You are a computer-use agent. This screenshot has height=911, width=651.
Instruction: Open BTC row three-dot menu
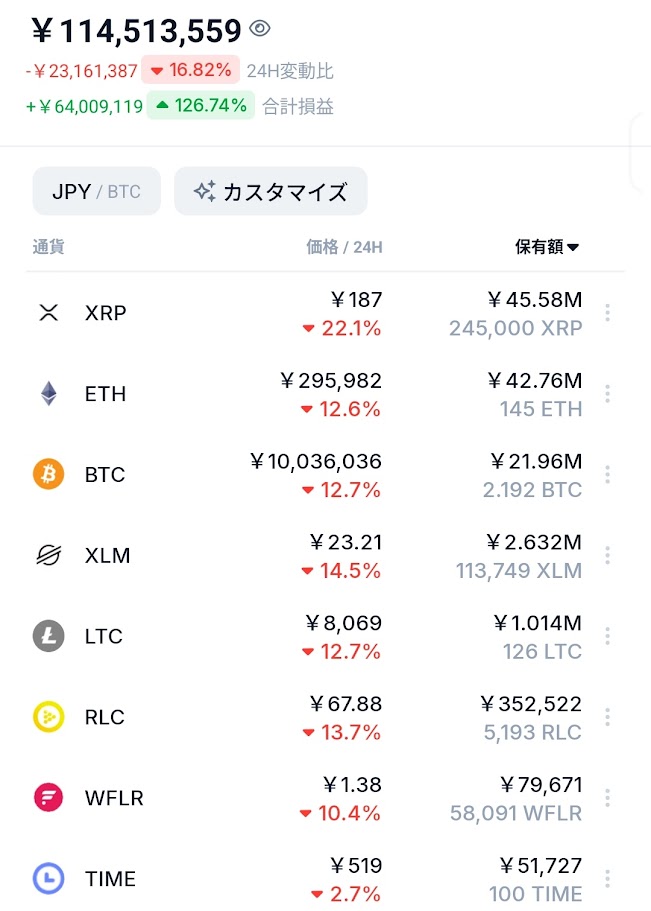point(607,474)
